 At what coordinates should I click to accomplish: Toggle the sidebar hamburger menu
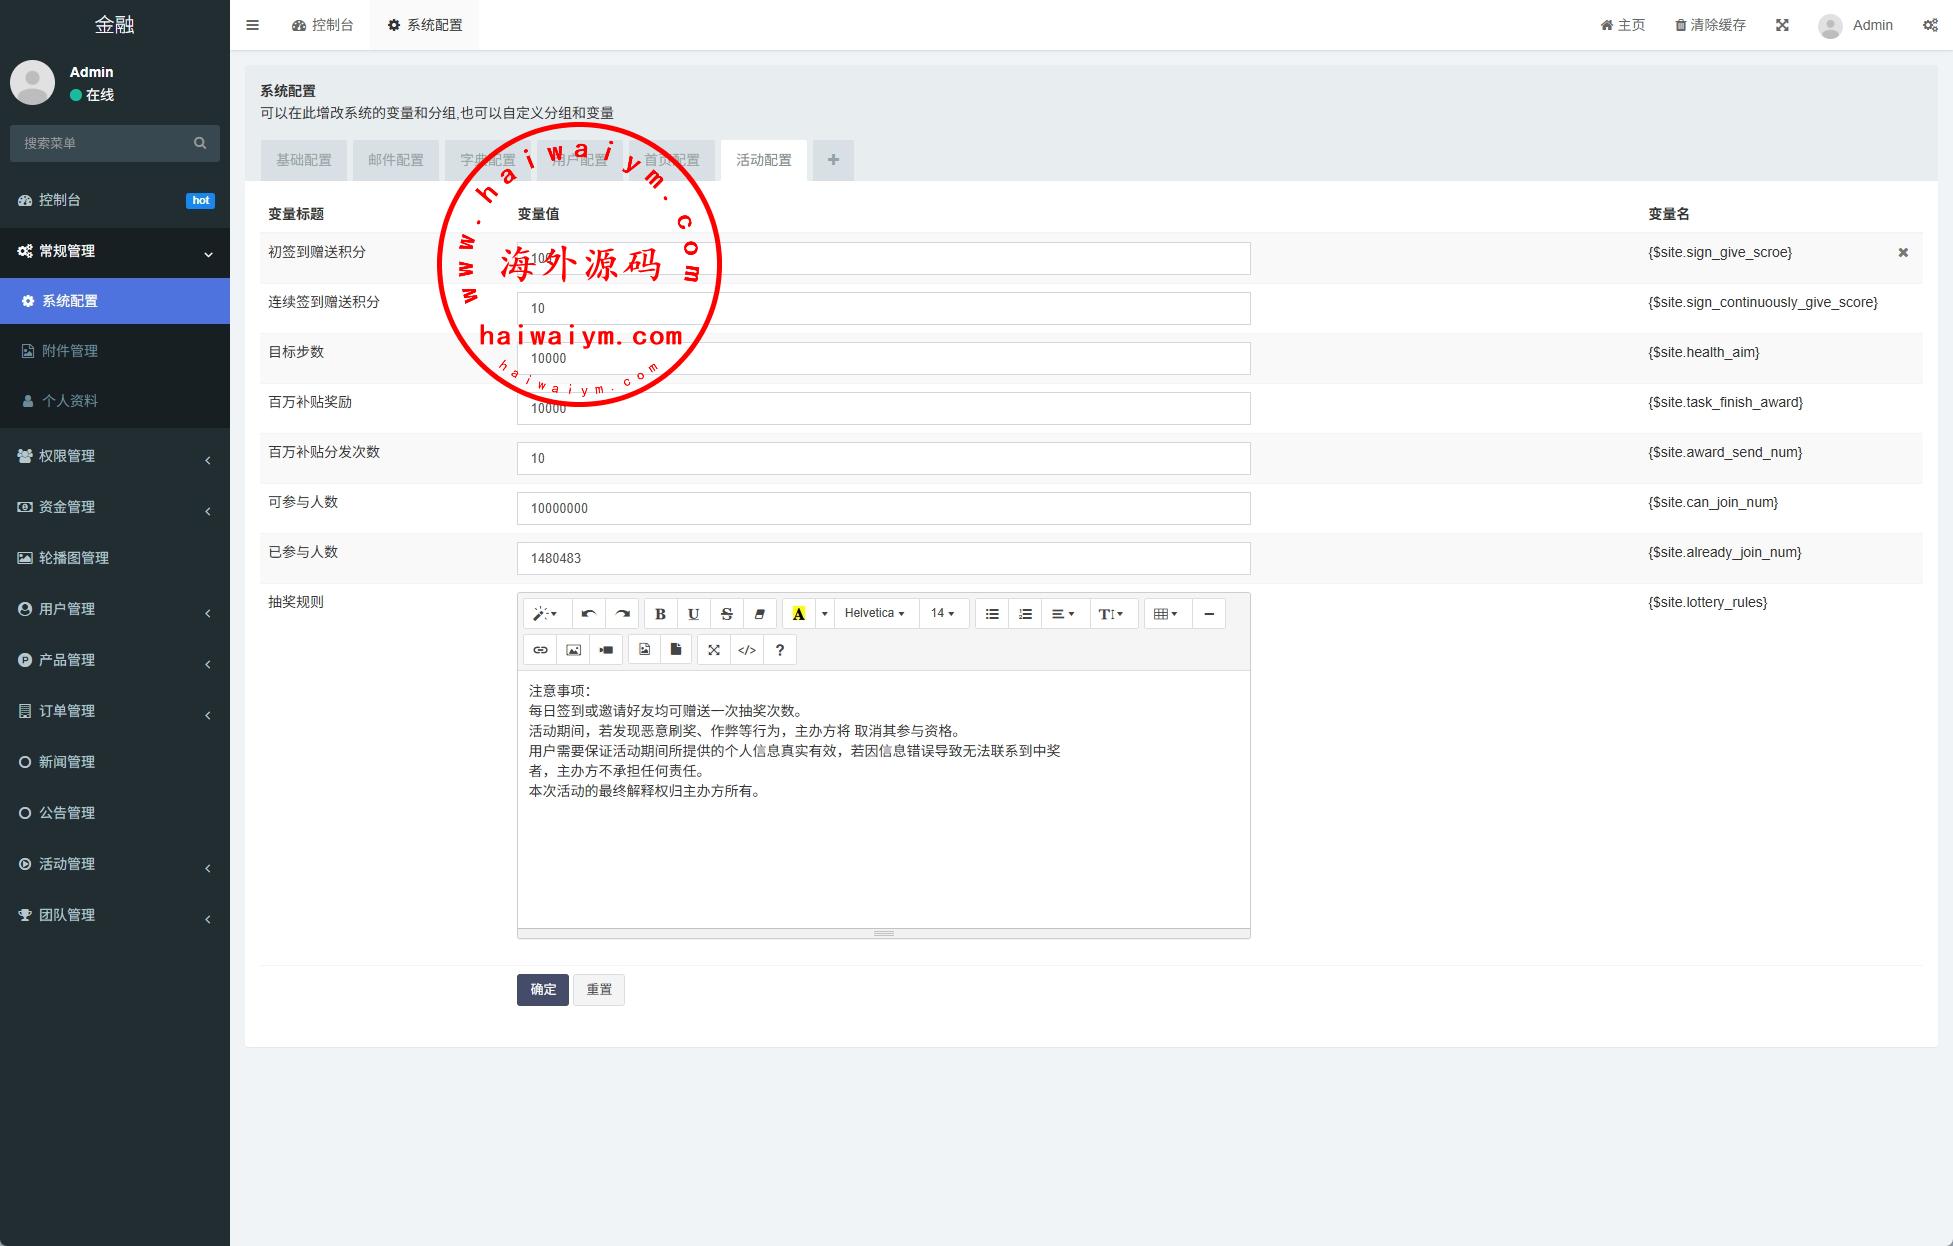252,25
